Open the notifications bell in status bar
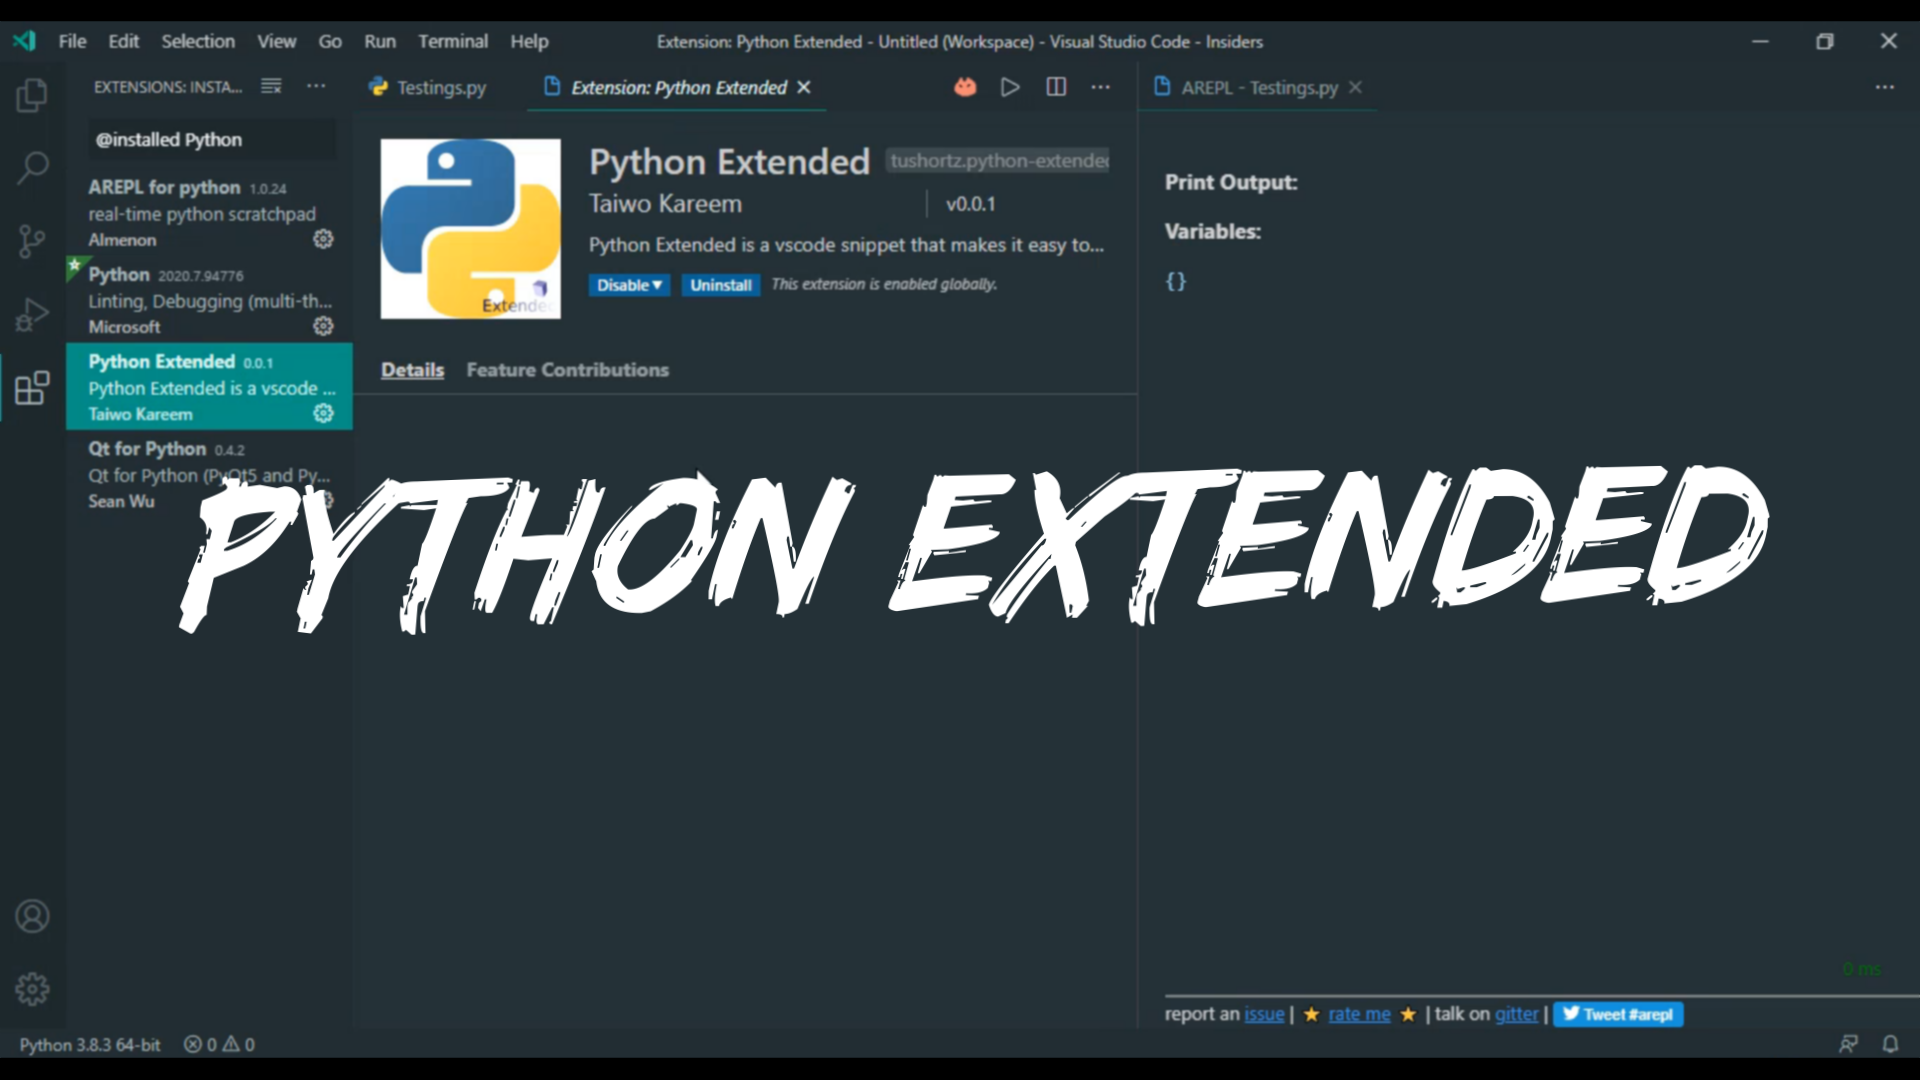This screenshot has height=1080, width=1920. pyautogui.click(x=1890, y=1044)
